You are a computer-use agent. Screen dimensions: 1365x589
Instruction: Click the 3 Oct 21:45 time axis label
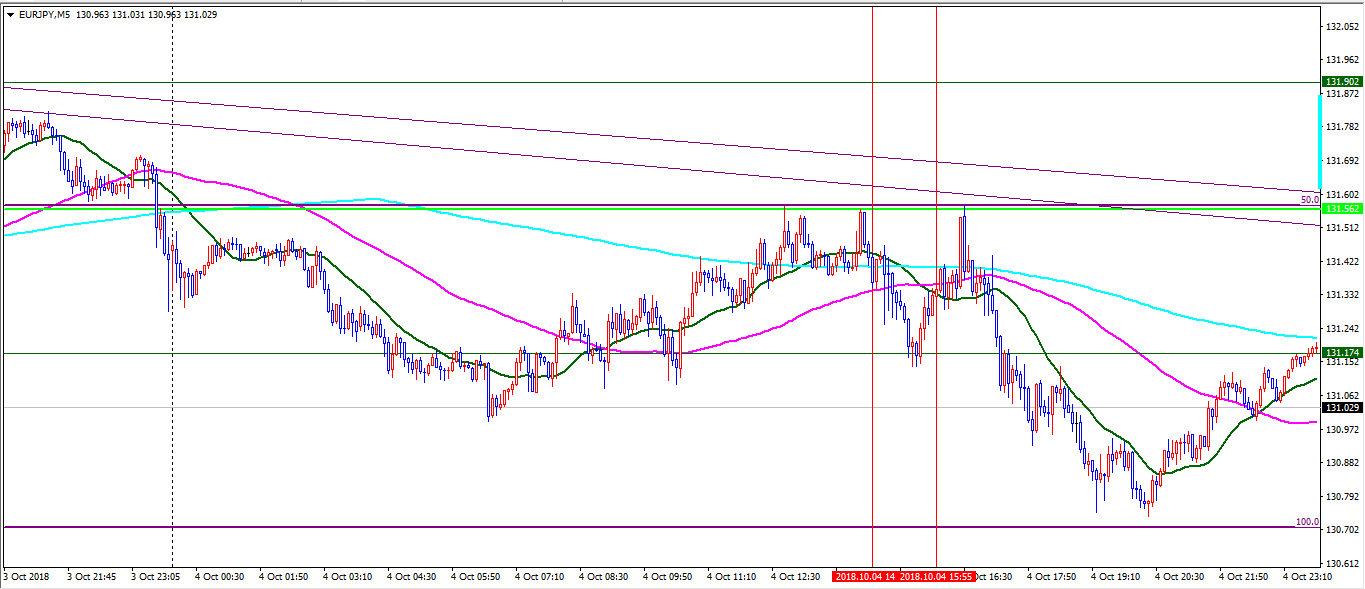pos(92,577)
